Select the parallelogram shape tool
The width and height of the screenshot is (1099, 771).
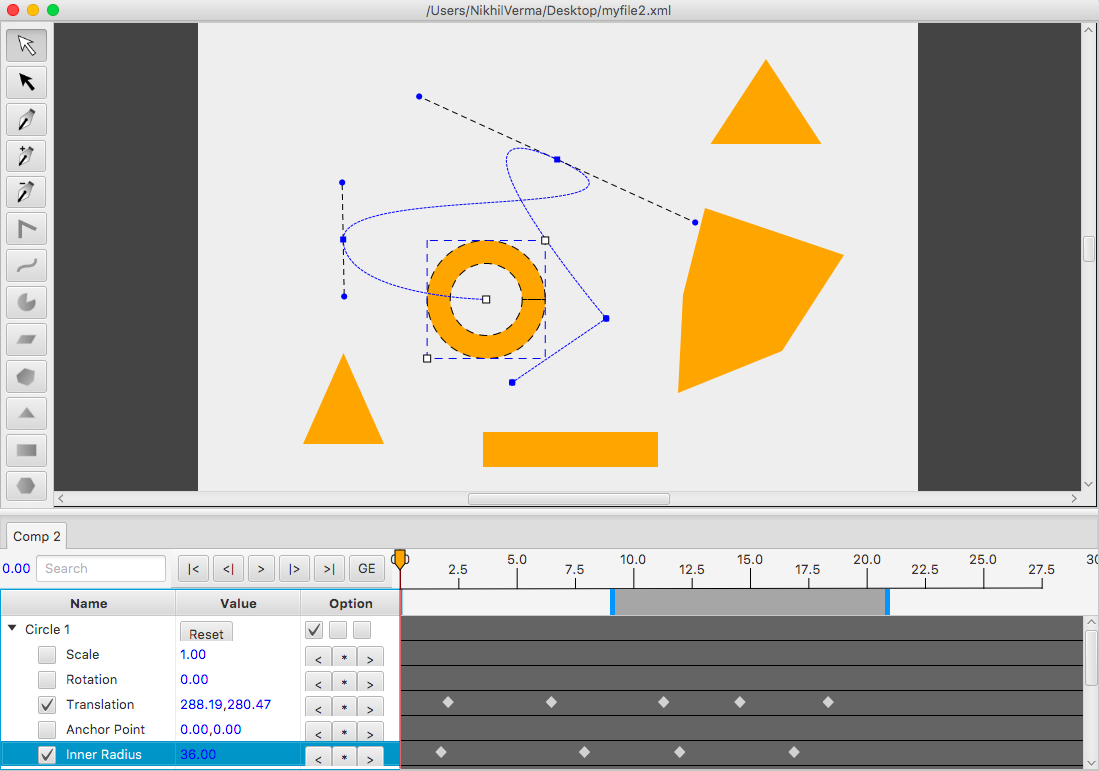27,339
